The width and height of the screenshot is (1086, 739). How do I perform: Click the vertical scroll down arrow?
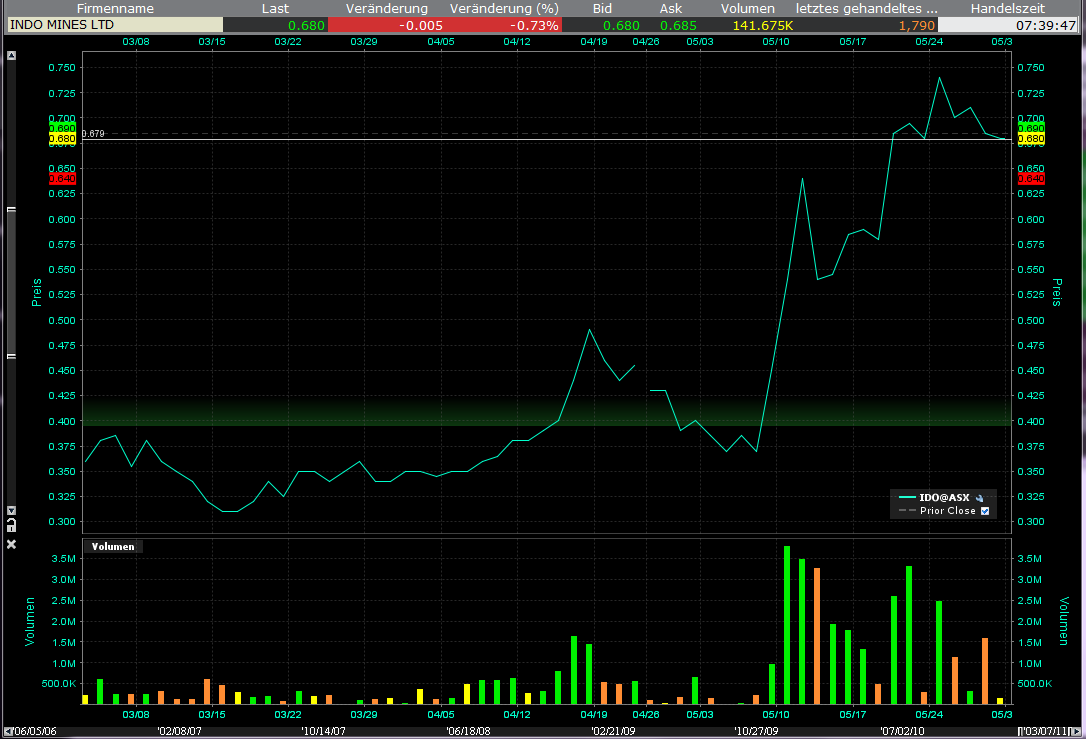11,510
